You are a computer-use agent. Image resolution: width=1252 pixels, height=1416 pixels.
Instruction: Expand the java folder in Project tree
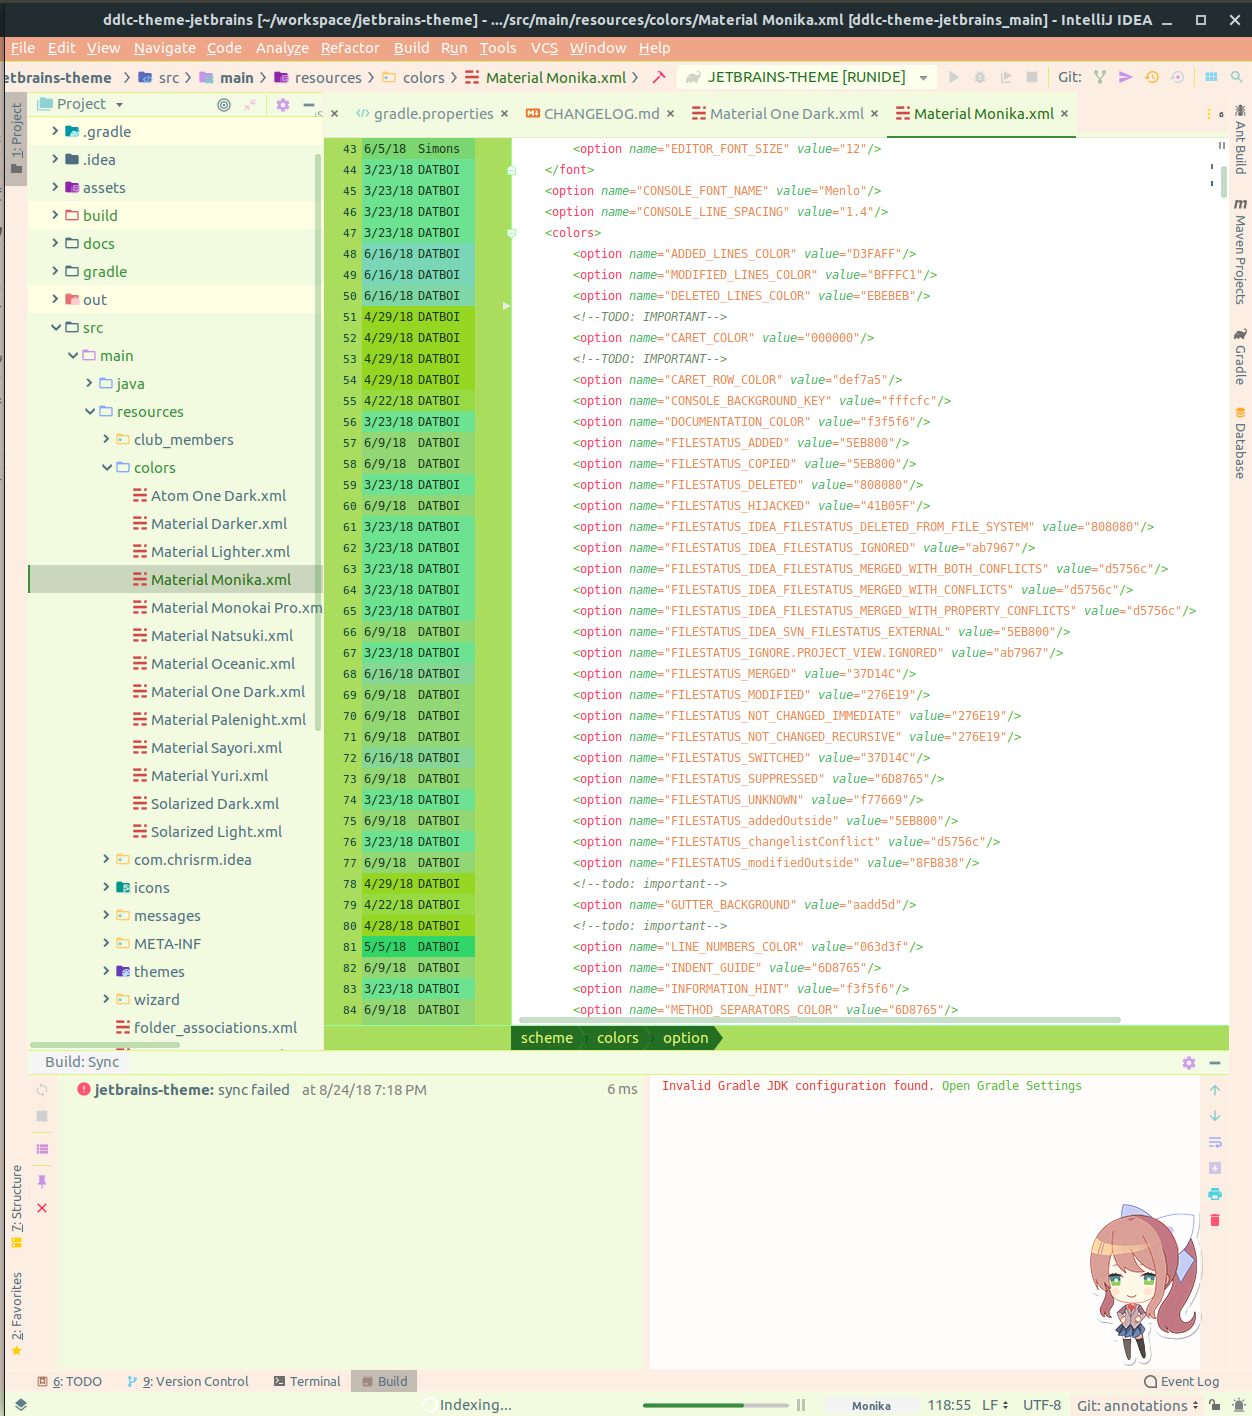[89, 383]
